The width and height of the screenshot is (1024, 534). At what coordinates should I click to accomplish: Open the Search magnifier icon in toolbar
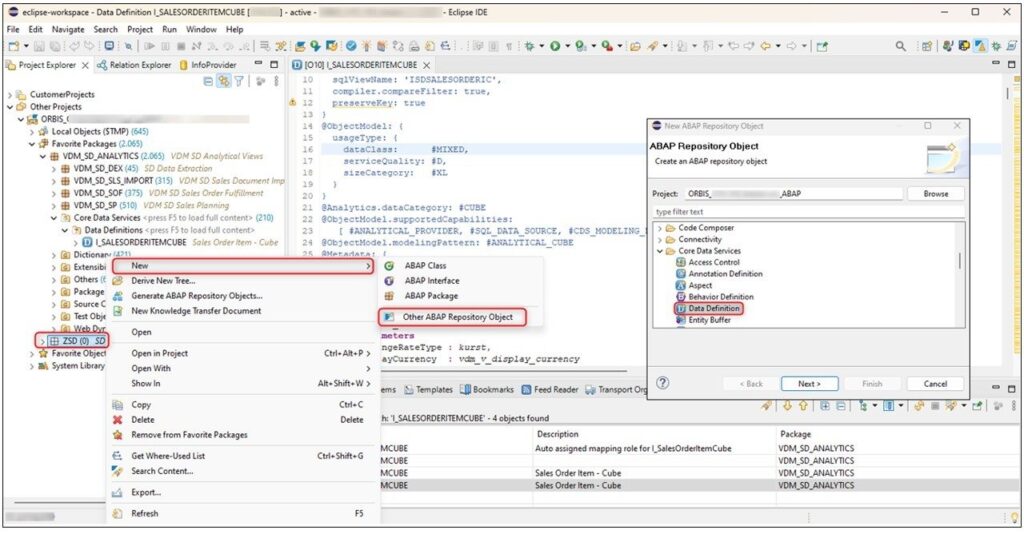(x=901, y=46)
